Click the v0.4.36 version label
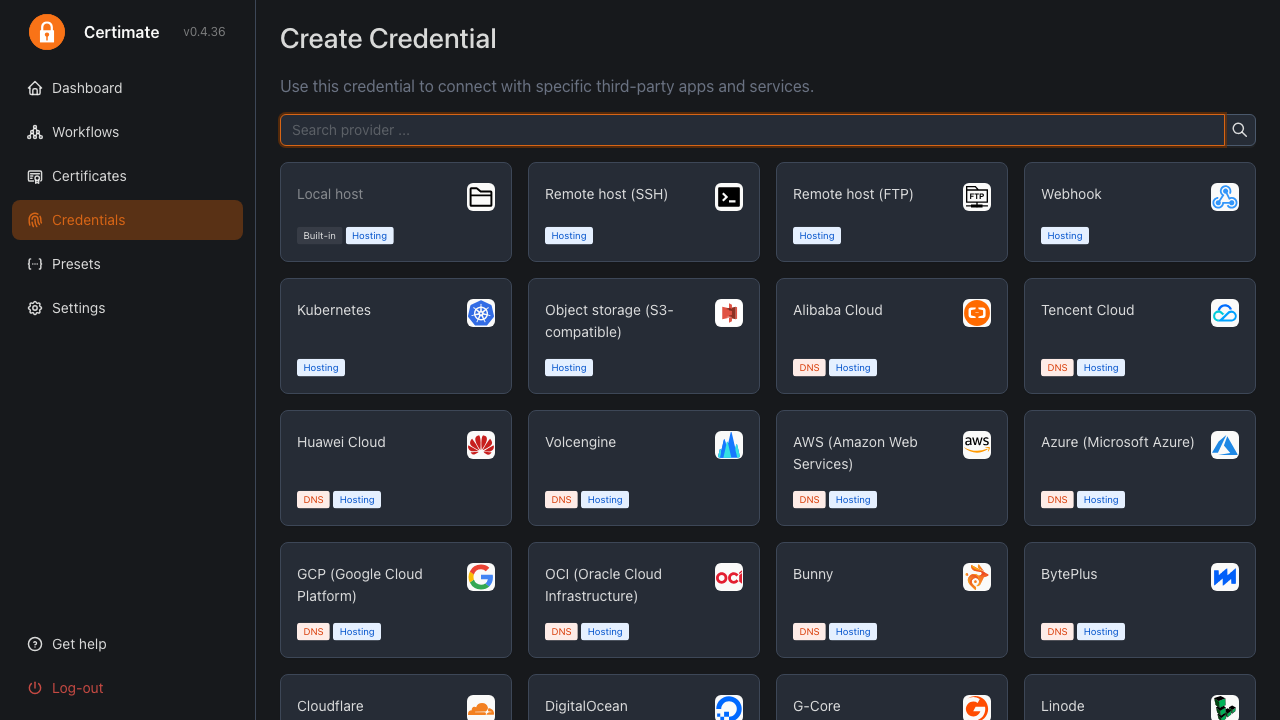 pyautogui.click(x=204, y=32)
